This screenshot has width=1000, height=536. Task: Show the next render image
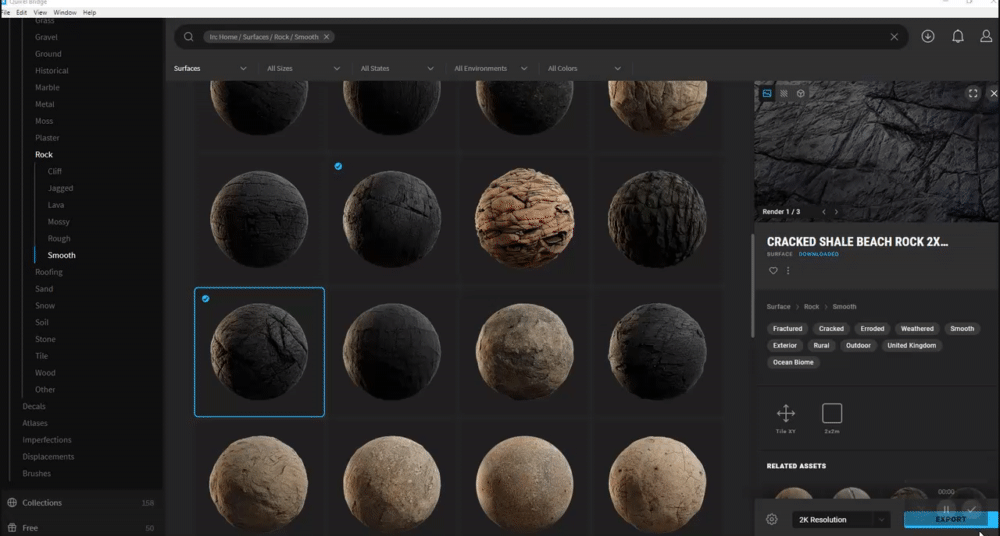point(836,212)
